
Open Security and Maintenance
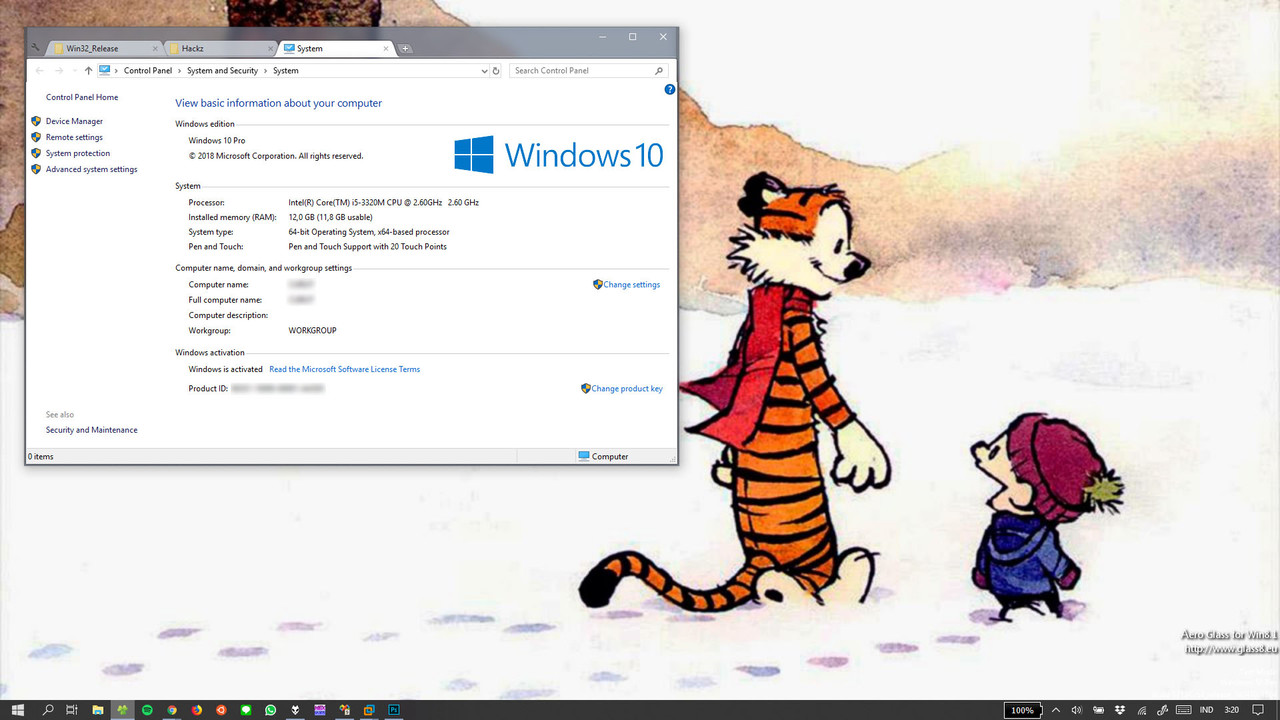(x=92, y=430)
